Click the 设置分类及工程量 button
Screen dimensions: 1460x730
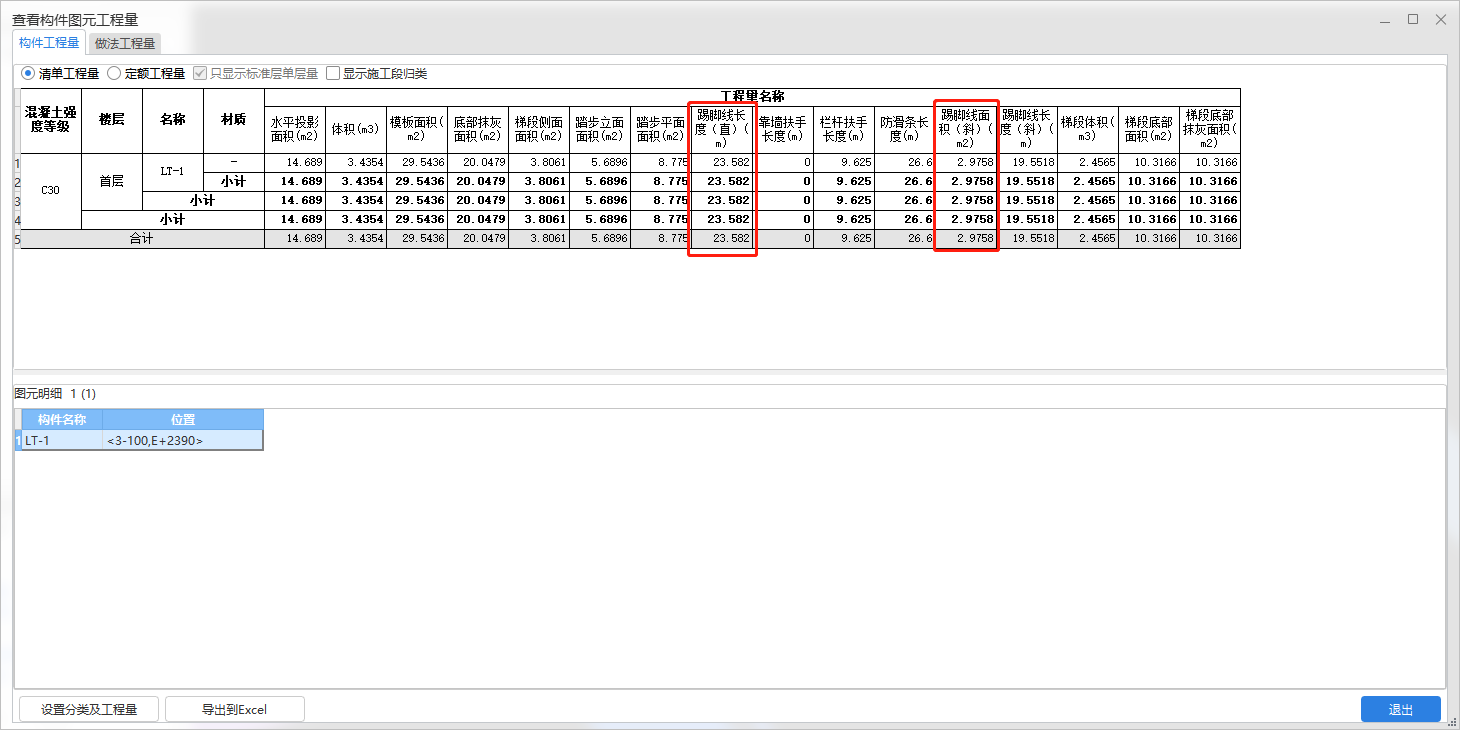coord(88,709)
